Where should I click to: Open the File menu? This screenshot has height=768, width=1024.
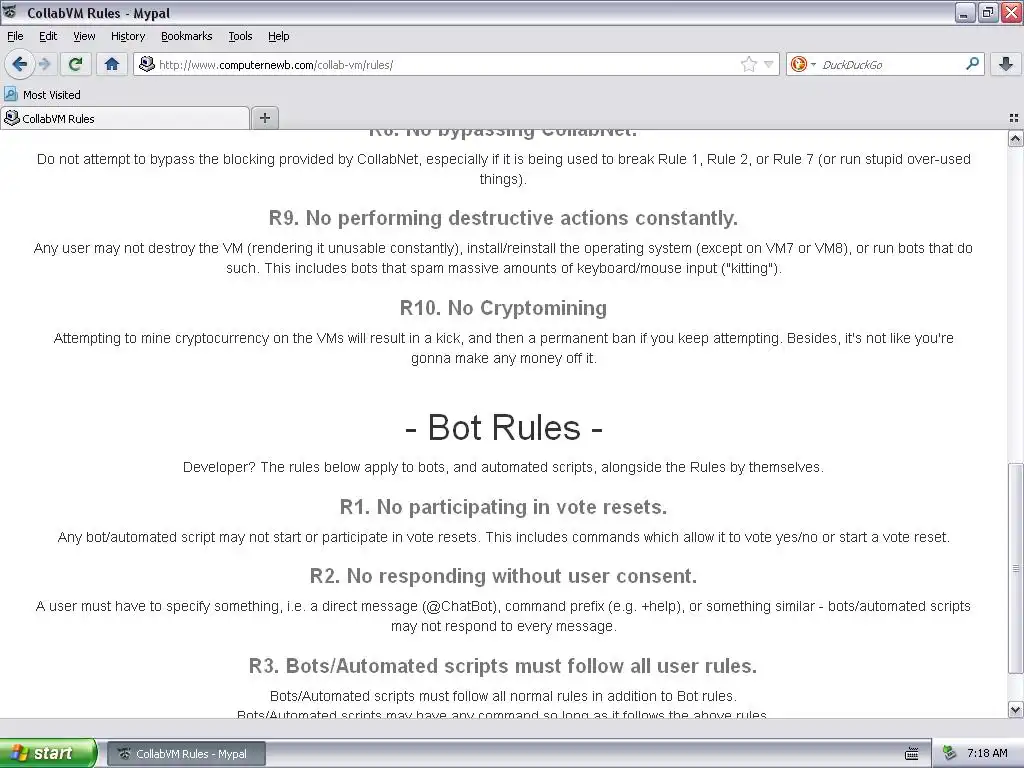pyautogui.click(x=15, y=37)
